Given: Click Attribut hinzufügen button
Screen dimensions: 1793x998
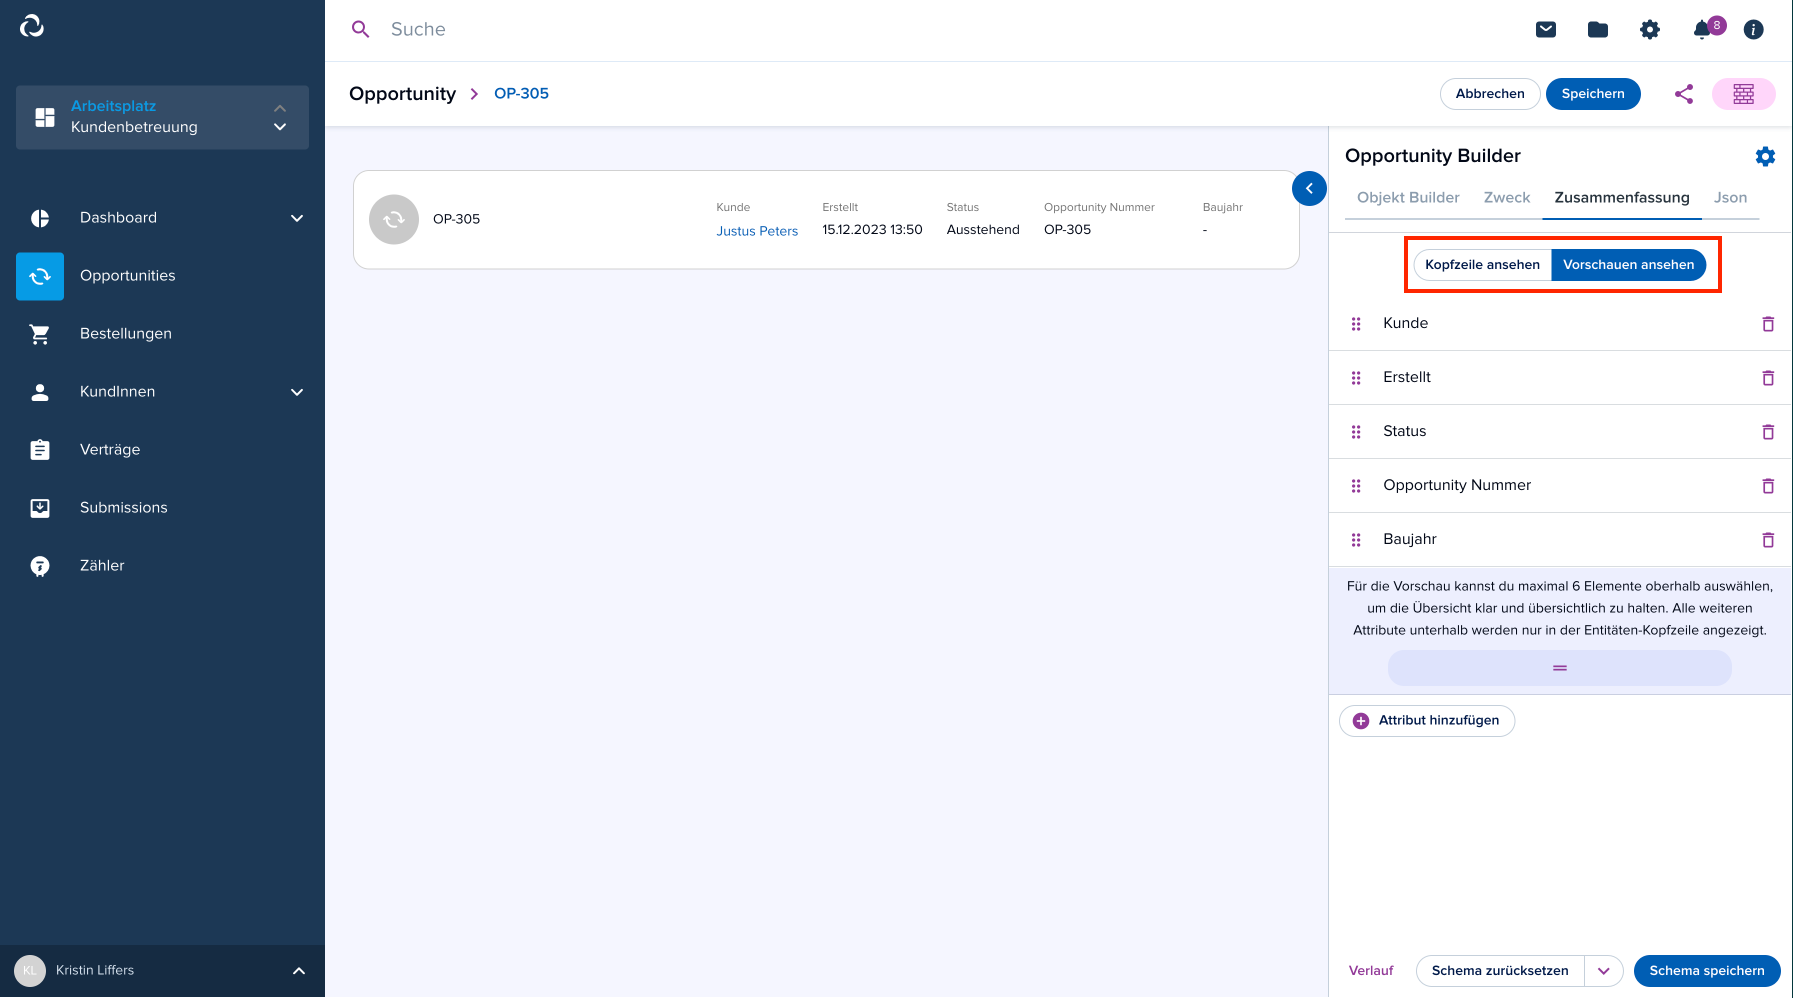Looking at the screenshot, I should click(1427, 721).
